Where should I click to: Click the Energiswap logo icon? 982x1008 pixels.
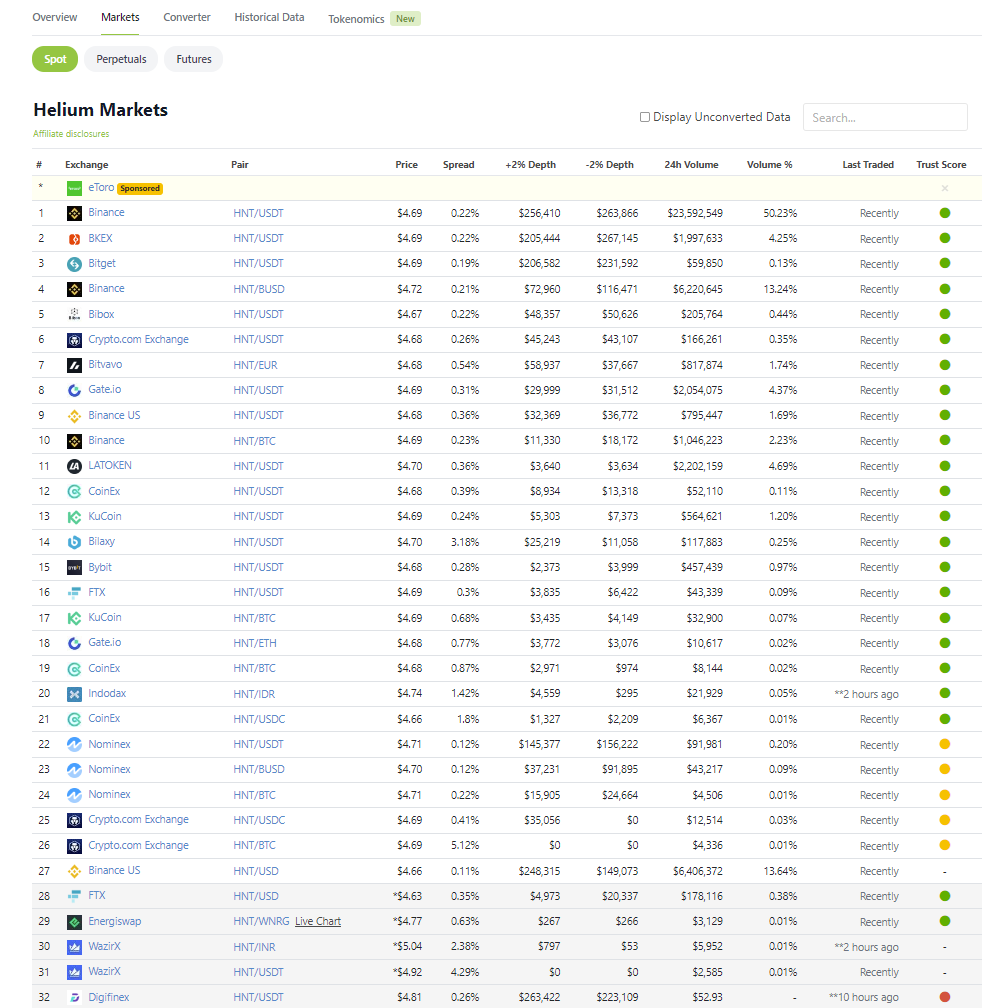coord(74,921)
